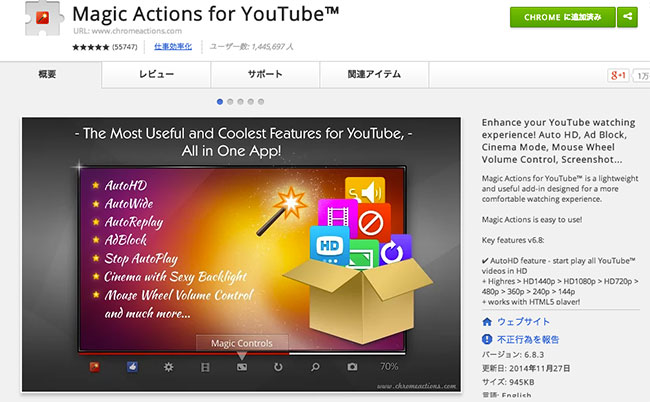
Task: Click the green share icon button
Action: click(x=627, y=17)
